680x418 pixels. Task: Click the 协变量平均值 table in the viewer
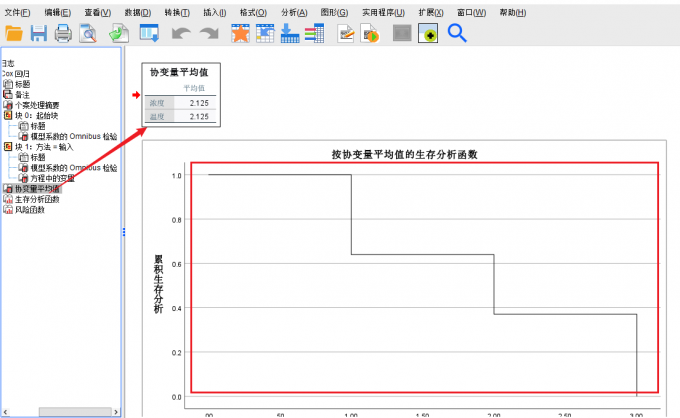(x=179, y=96)
